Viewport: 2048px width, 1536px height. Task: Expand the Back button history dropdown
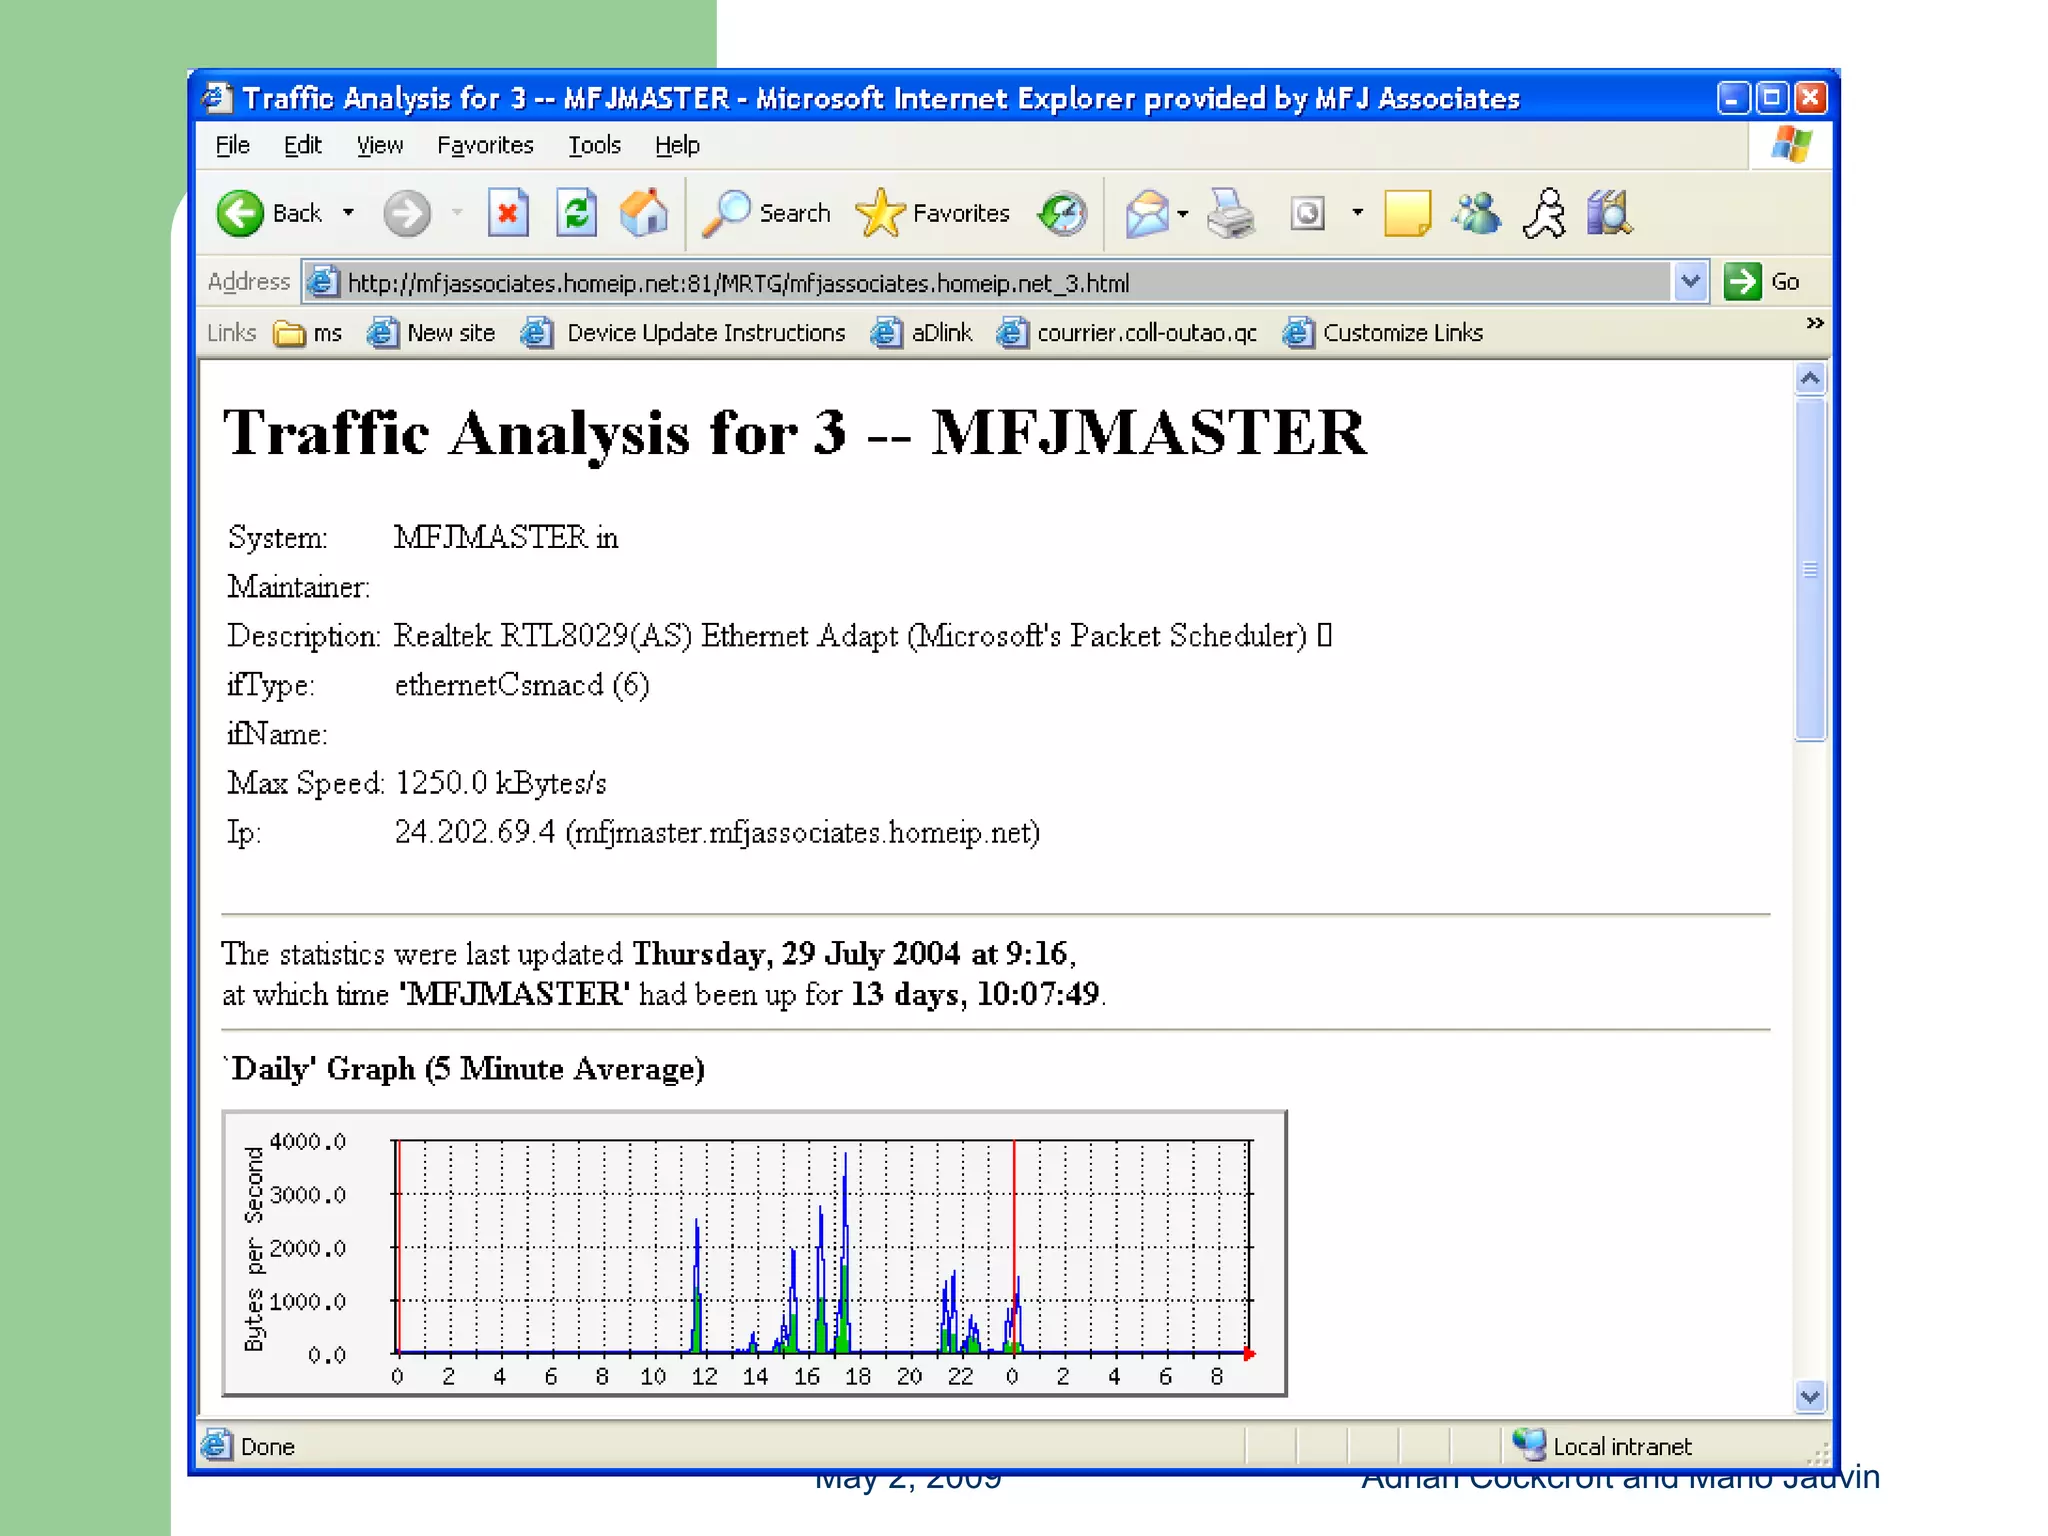[348, 213]
